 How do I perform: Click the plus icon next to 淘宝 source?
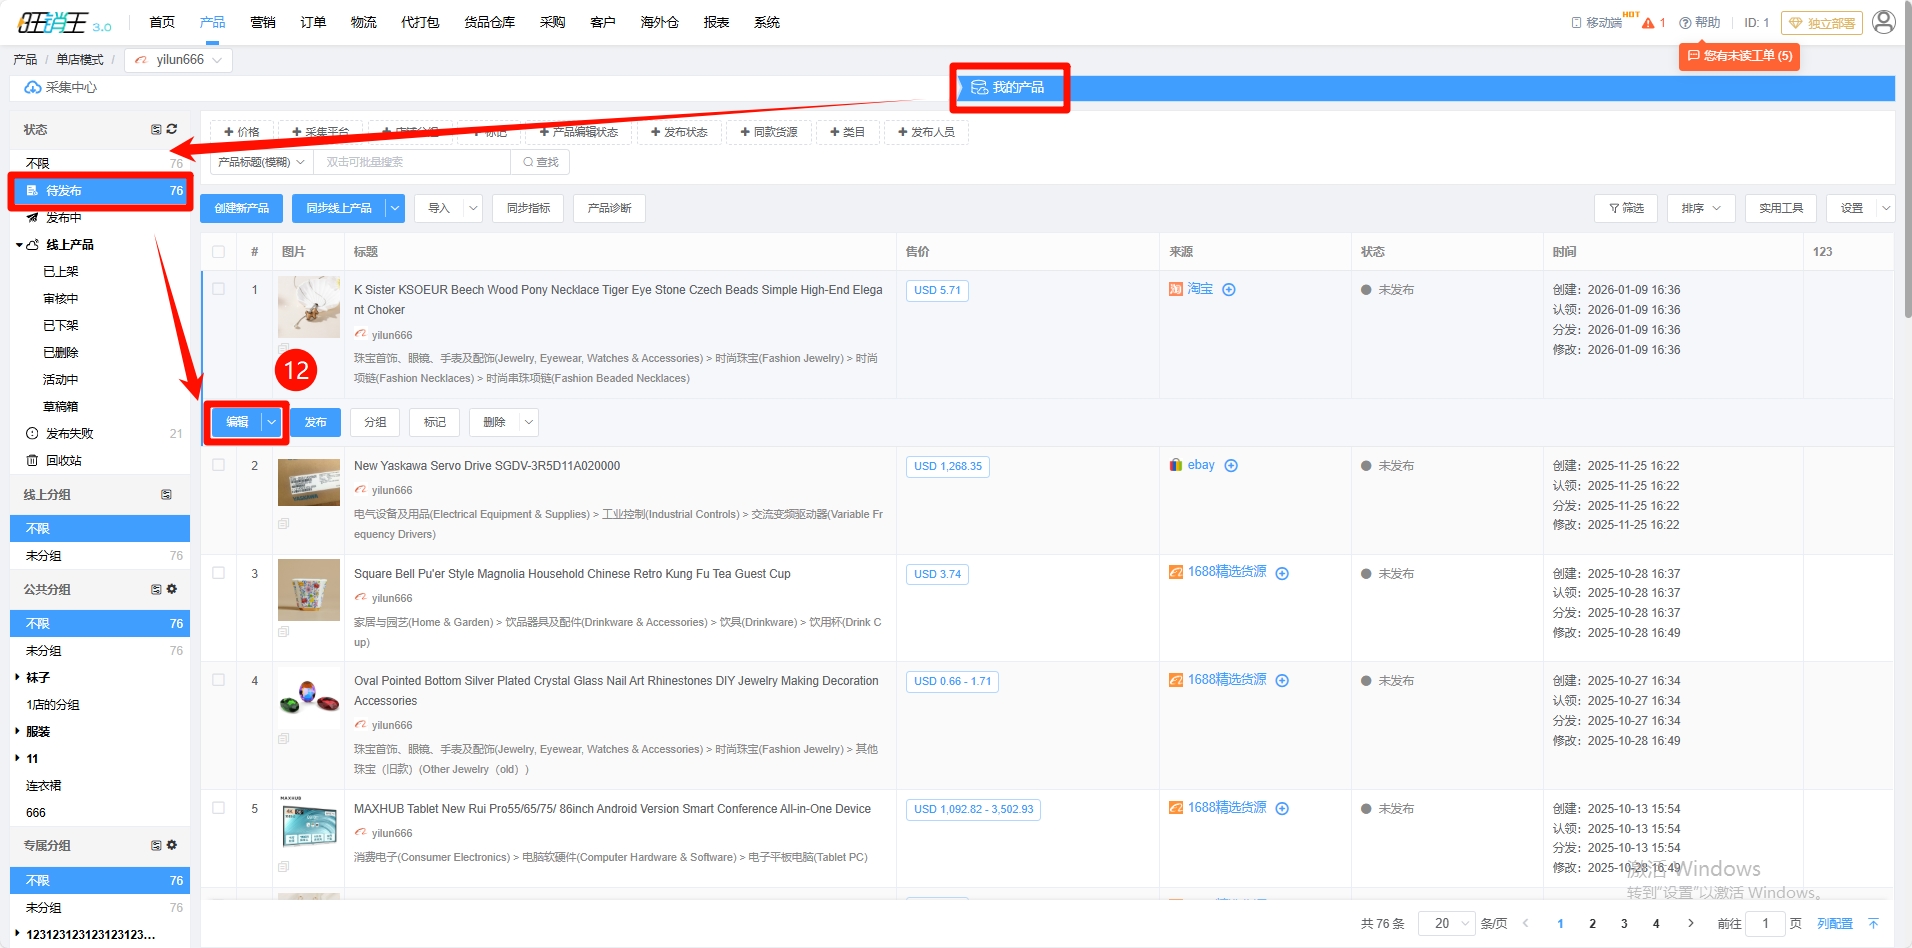(1229, 290)
